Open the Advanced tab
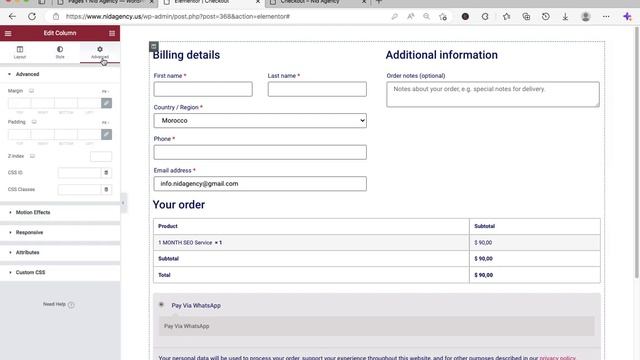This screenshot has width=640, height=360. (100, 52)
